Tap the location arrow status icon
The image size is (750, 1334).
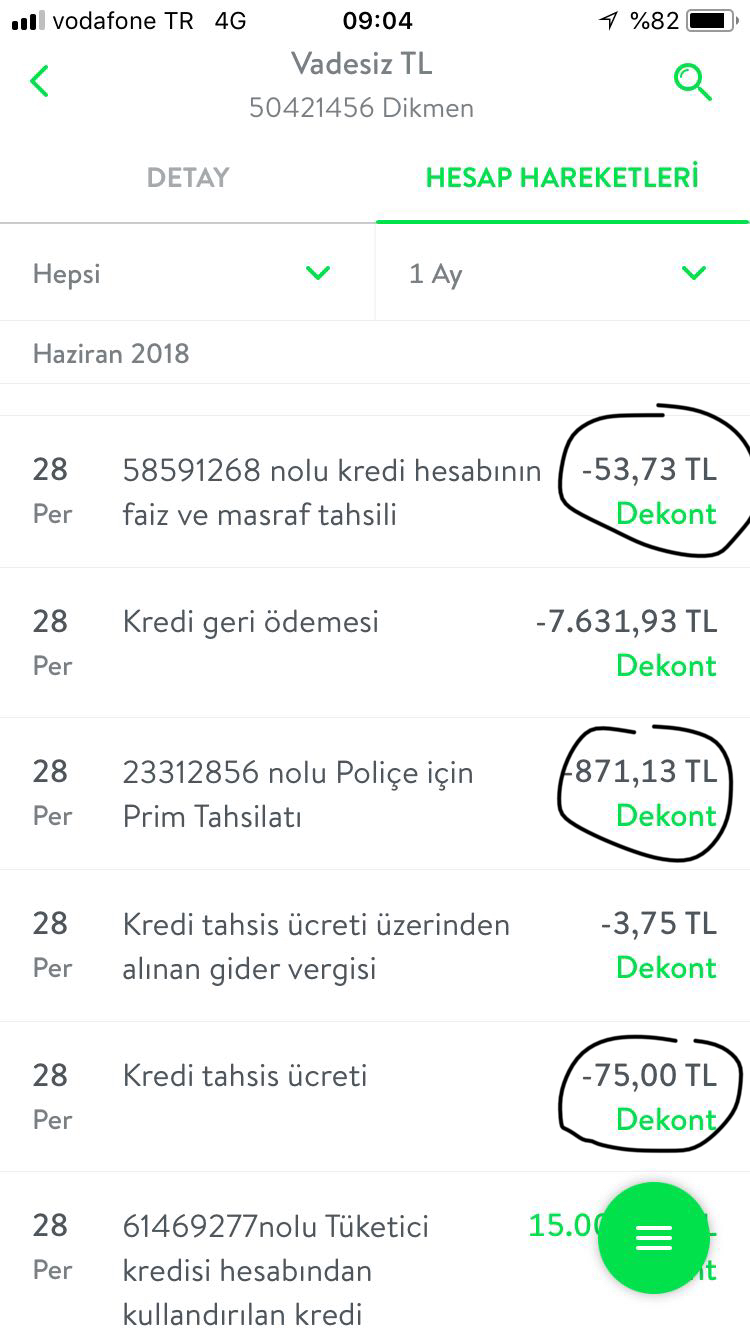click(608, 21)
